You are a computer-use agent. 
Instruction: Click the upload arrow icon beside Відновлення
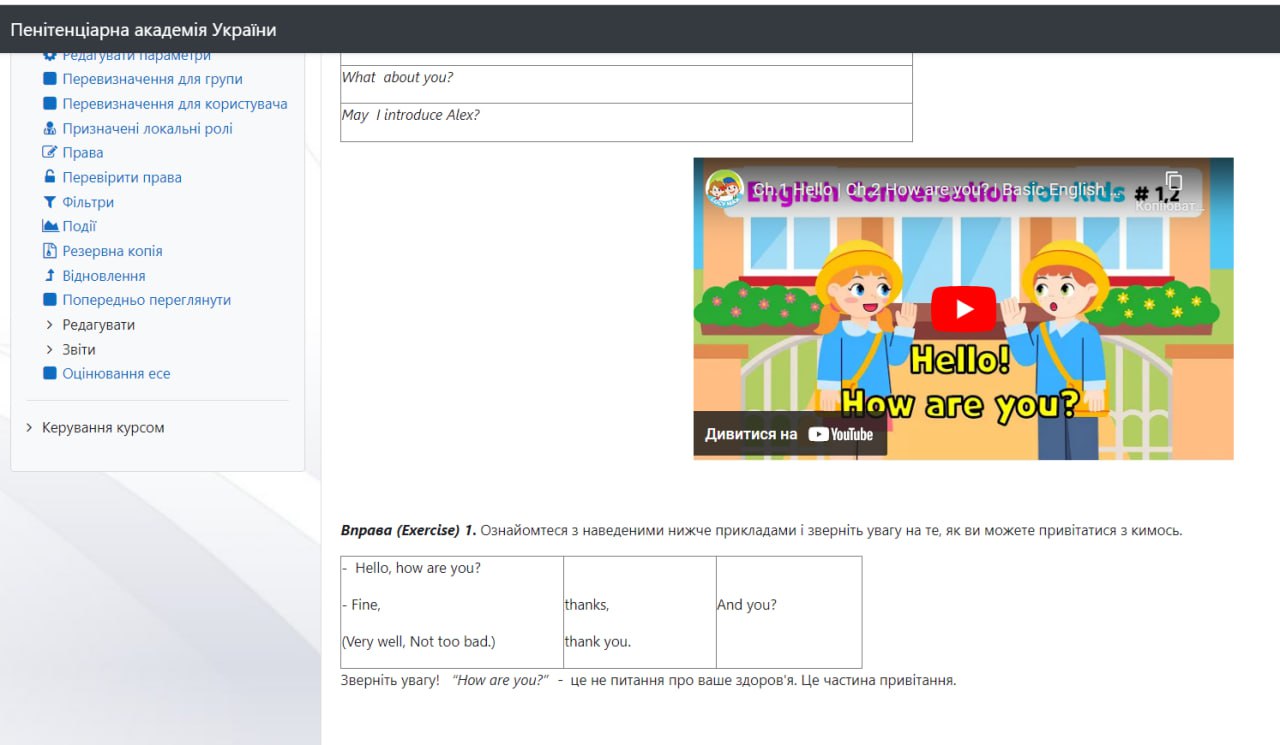click(x=50, y=275)
